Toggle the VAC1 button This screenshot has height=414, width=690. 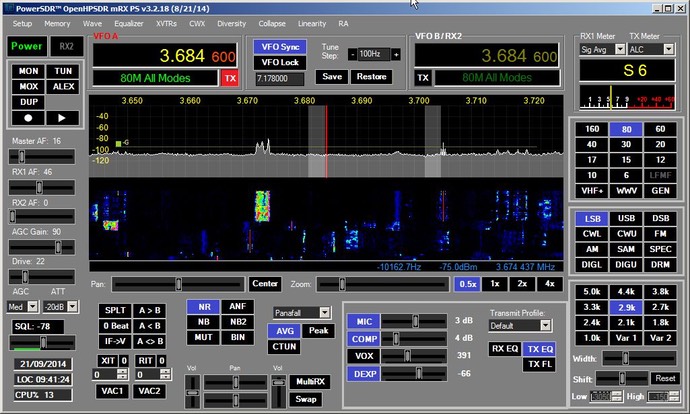coord(112,391)
